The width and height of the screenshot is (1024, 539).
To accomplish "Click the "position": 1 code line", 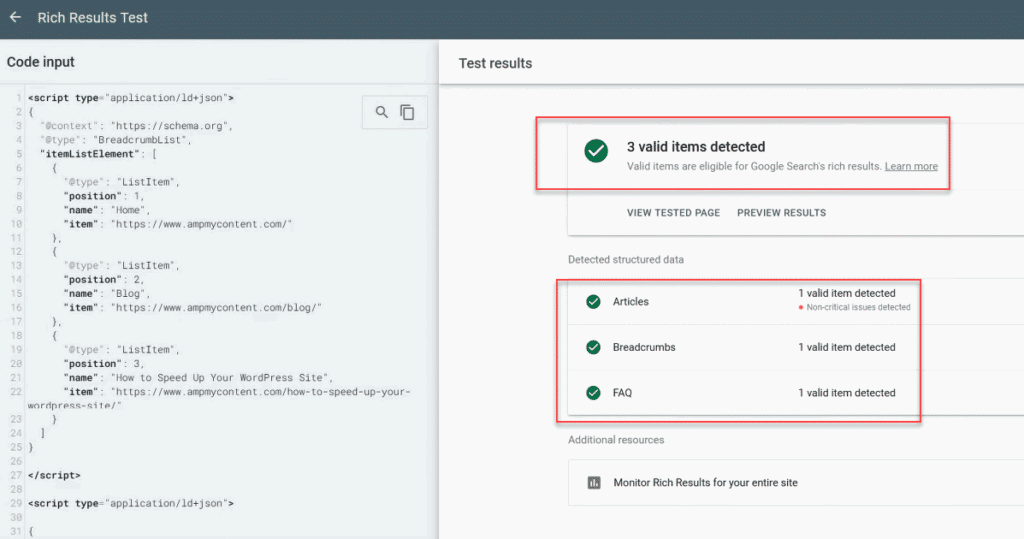I will pyautogui.click(x=104, y=196).
